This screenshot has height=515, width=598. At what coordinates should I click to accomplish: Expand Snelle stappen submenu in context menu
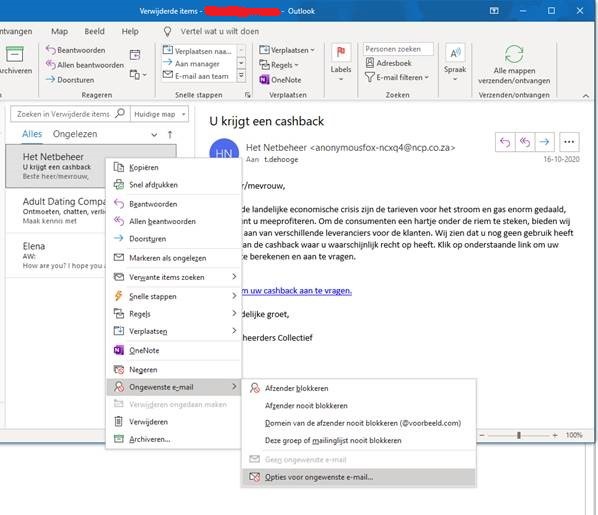[x=174, y=296]
